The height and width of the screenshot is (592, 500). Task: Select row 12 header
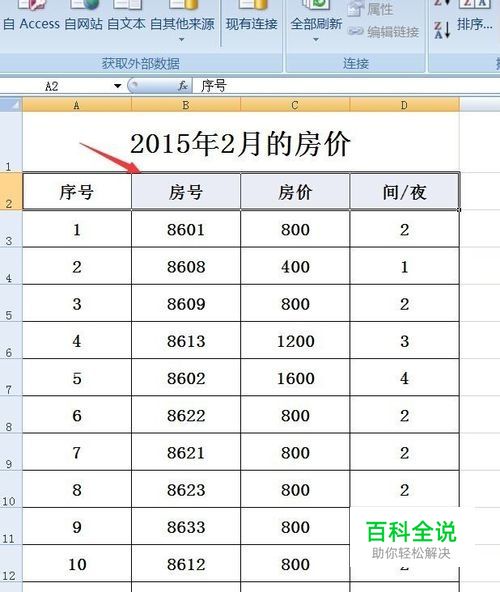coord(11,563)
